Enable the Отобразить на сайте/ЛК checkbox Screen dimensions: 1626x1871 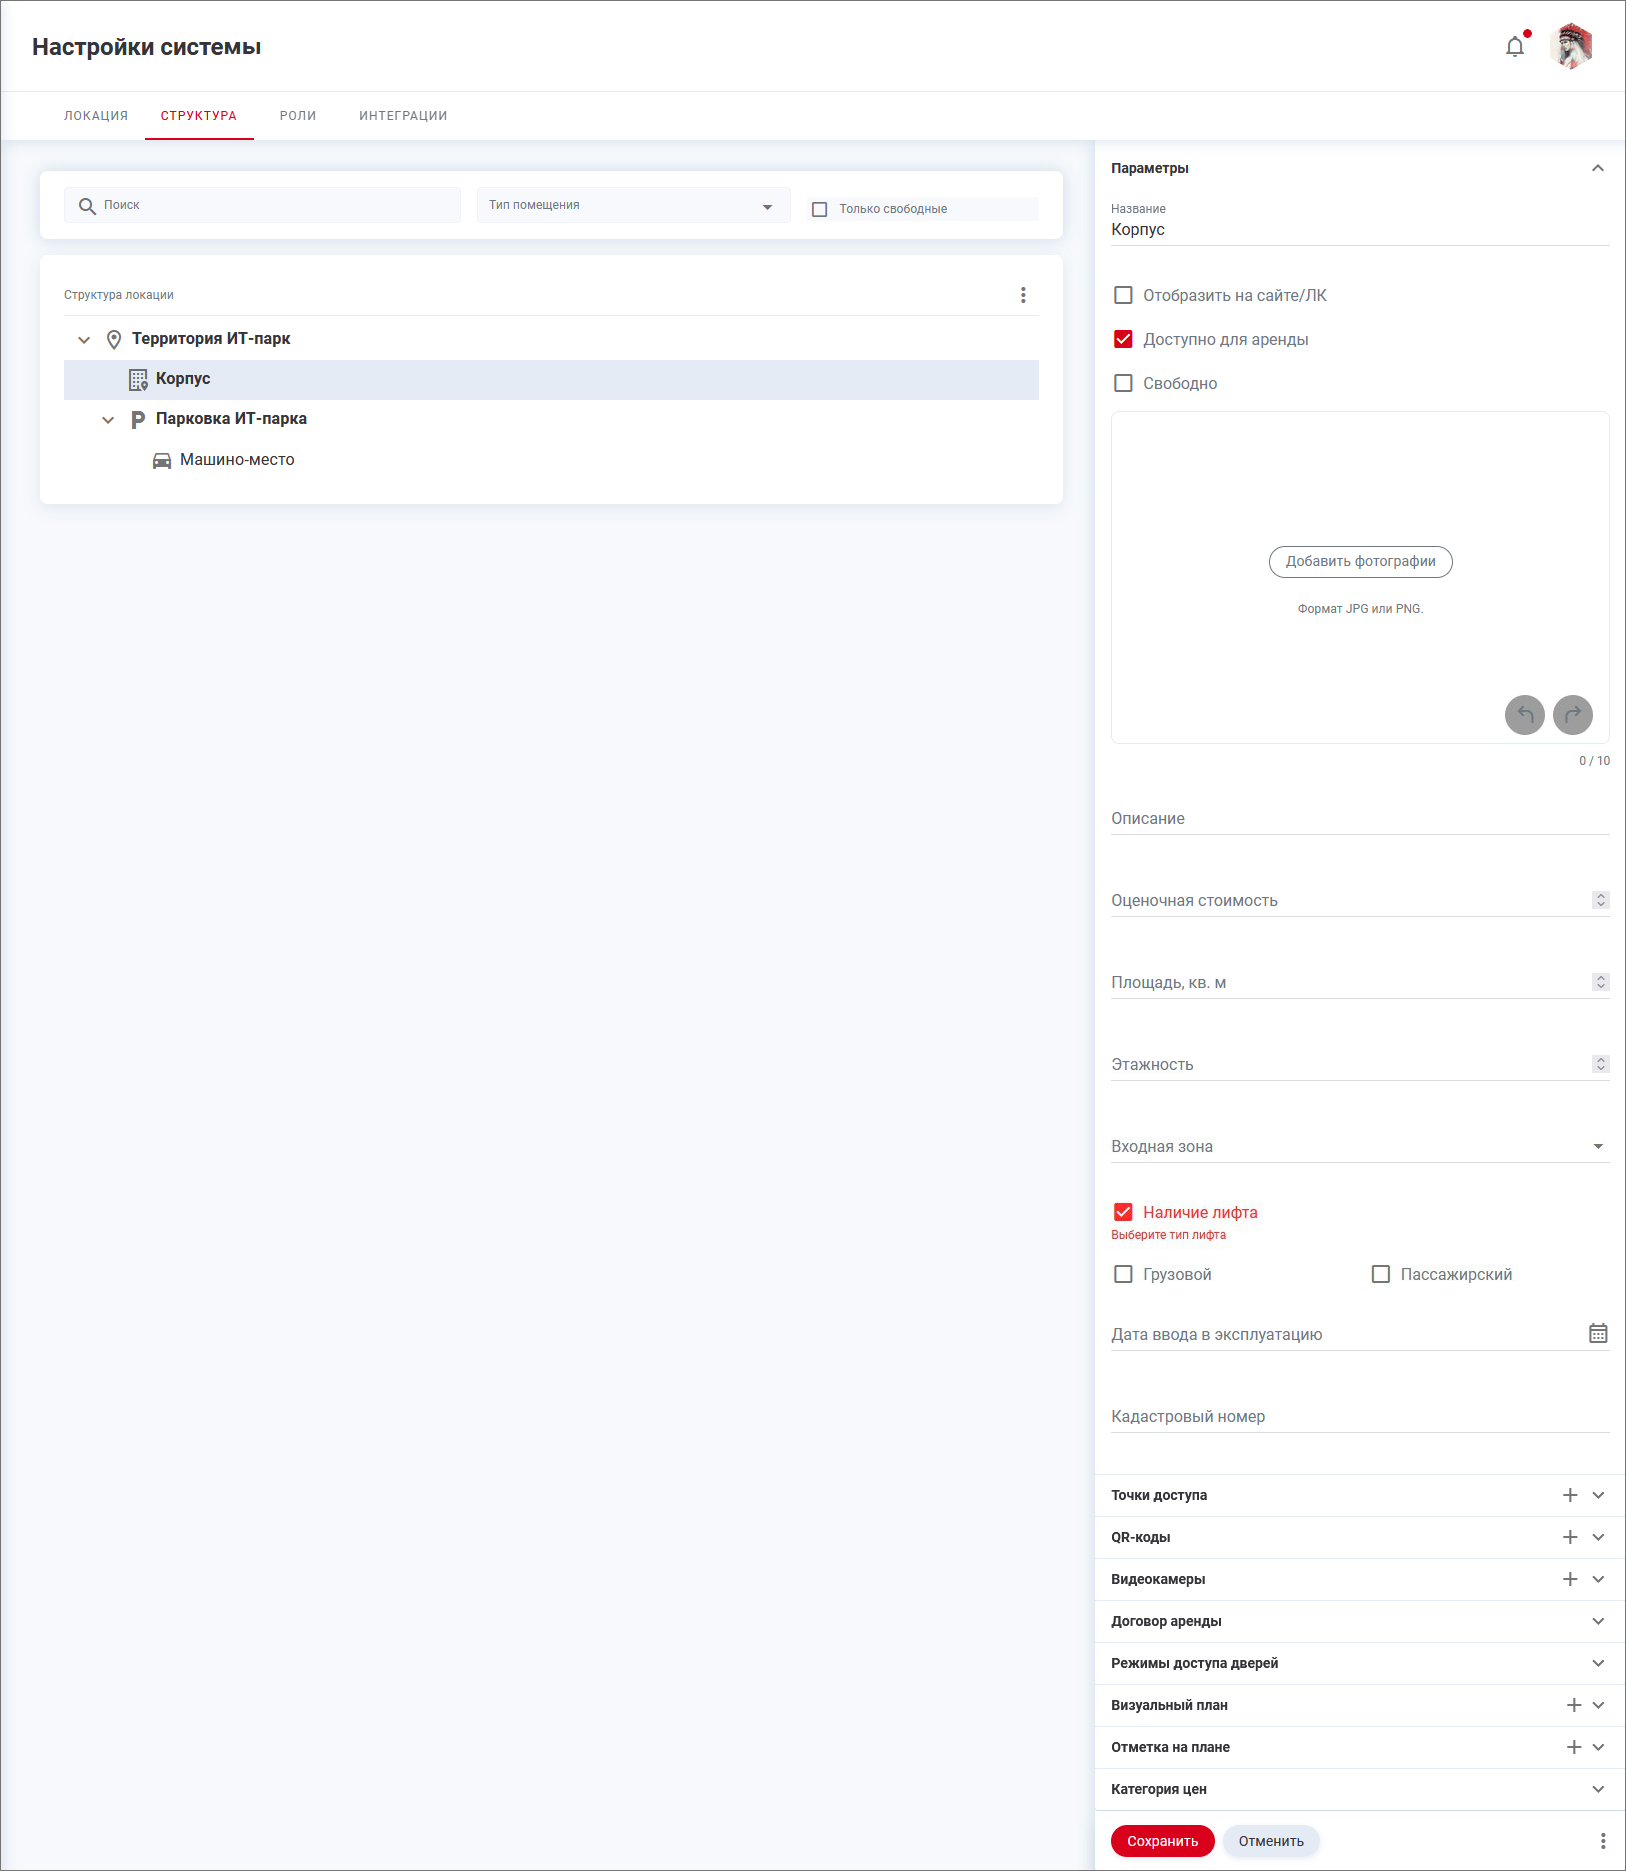click(1123, 295)
